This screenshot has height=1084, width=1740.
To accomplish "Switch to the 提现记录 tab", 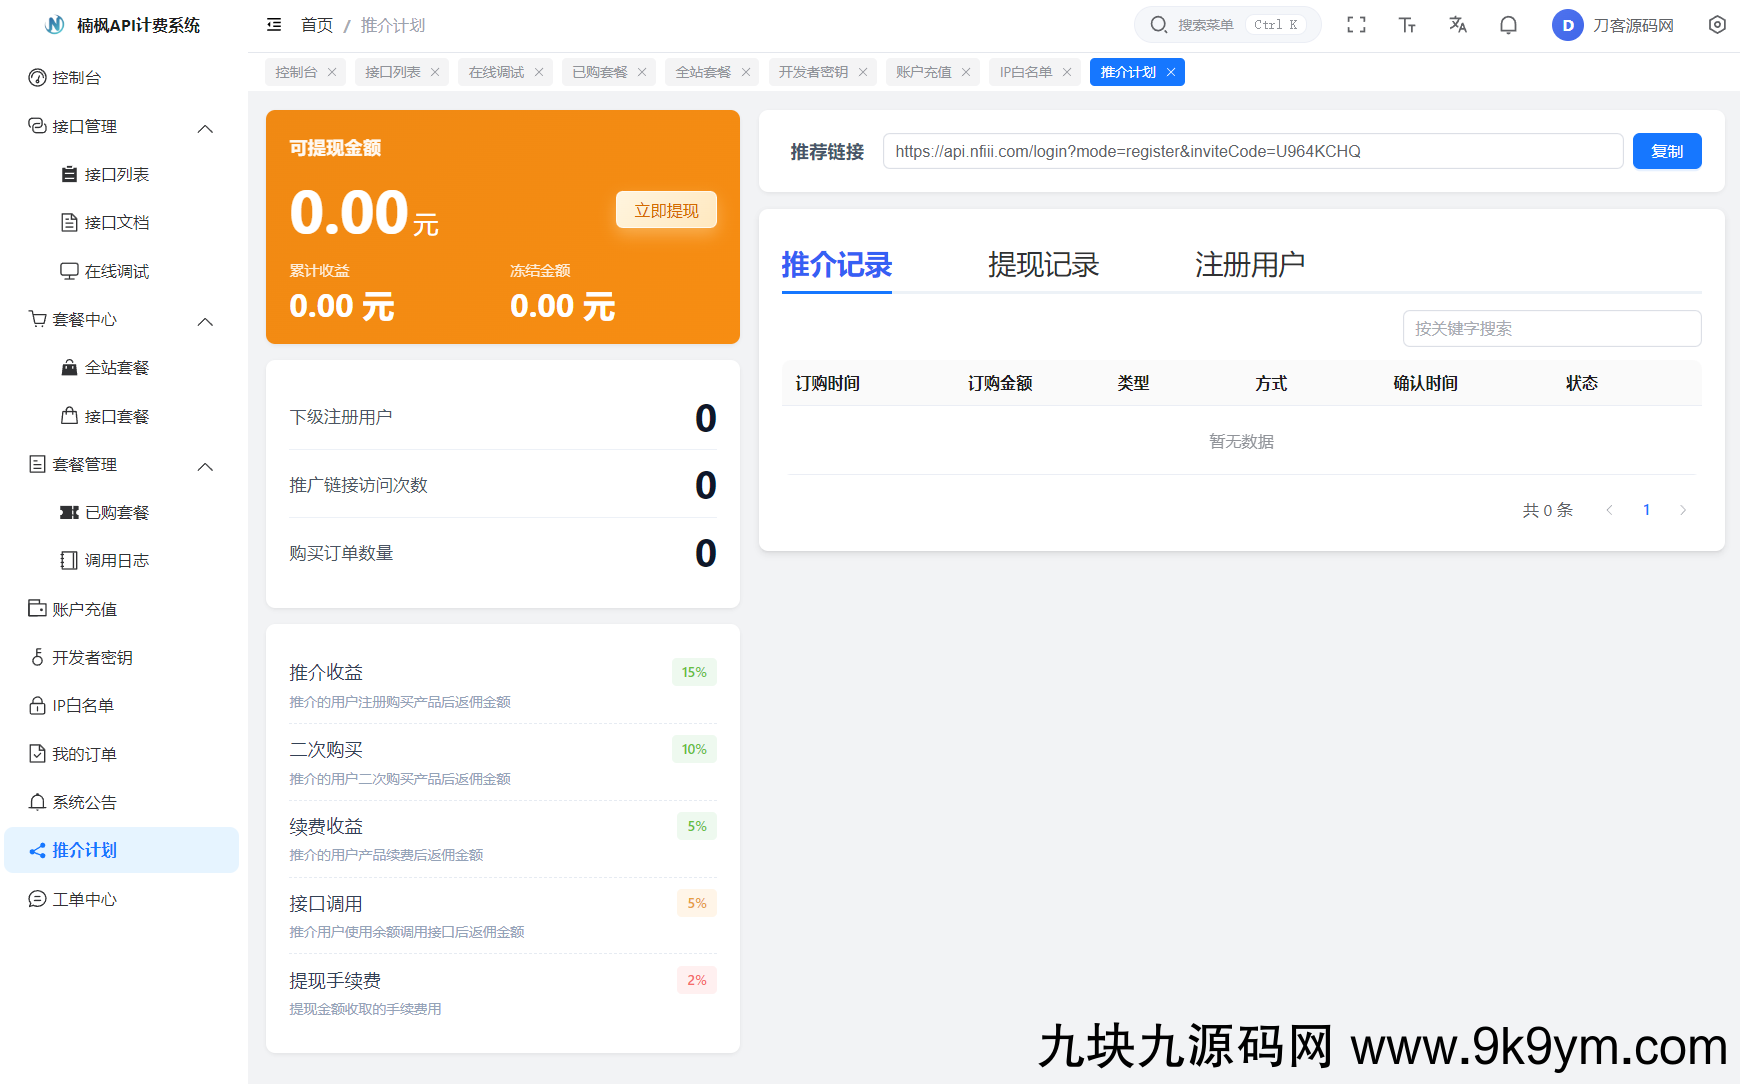I will point(1043,265).
